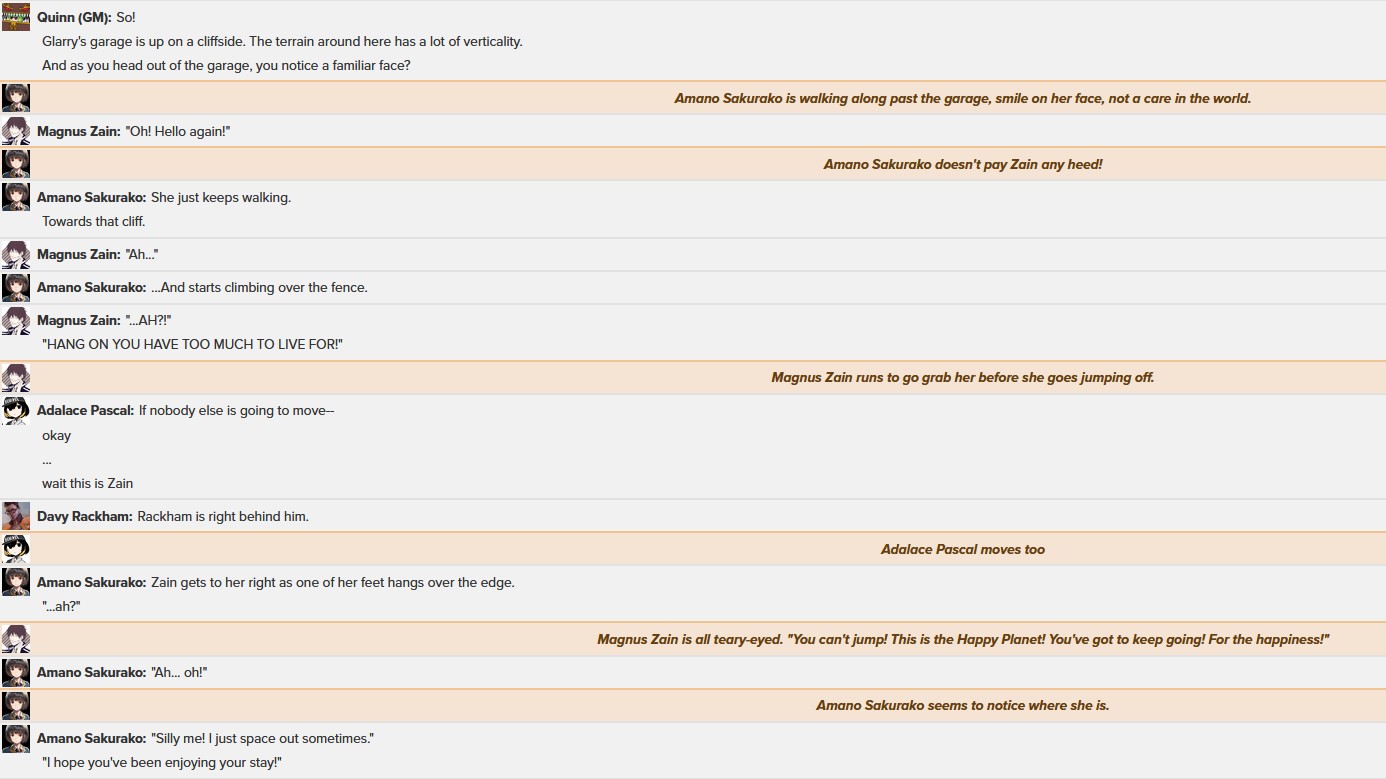
Task: Click 'Adalace Pascal:' speaker name
Action: [86, 410]
